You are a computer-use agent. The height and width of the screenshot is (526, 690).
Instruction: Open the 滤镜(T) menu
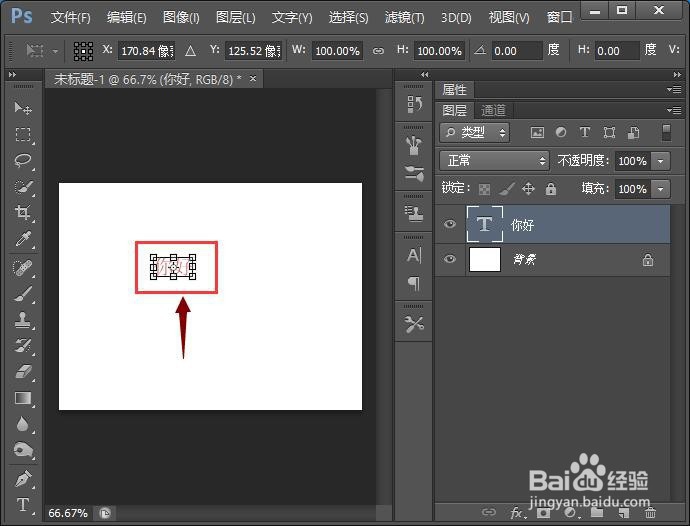click(x=404, y=18)
